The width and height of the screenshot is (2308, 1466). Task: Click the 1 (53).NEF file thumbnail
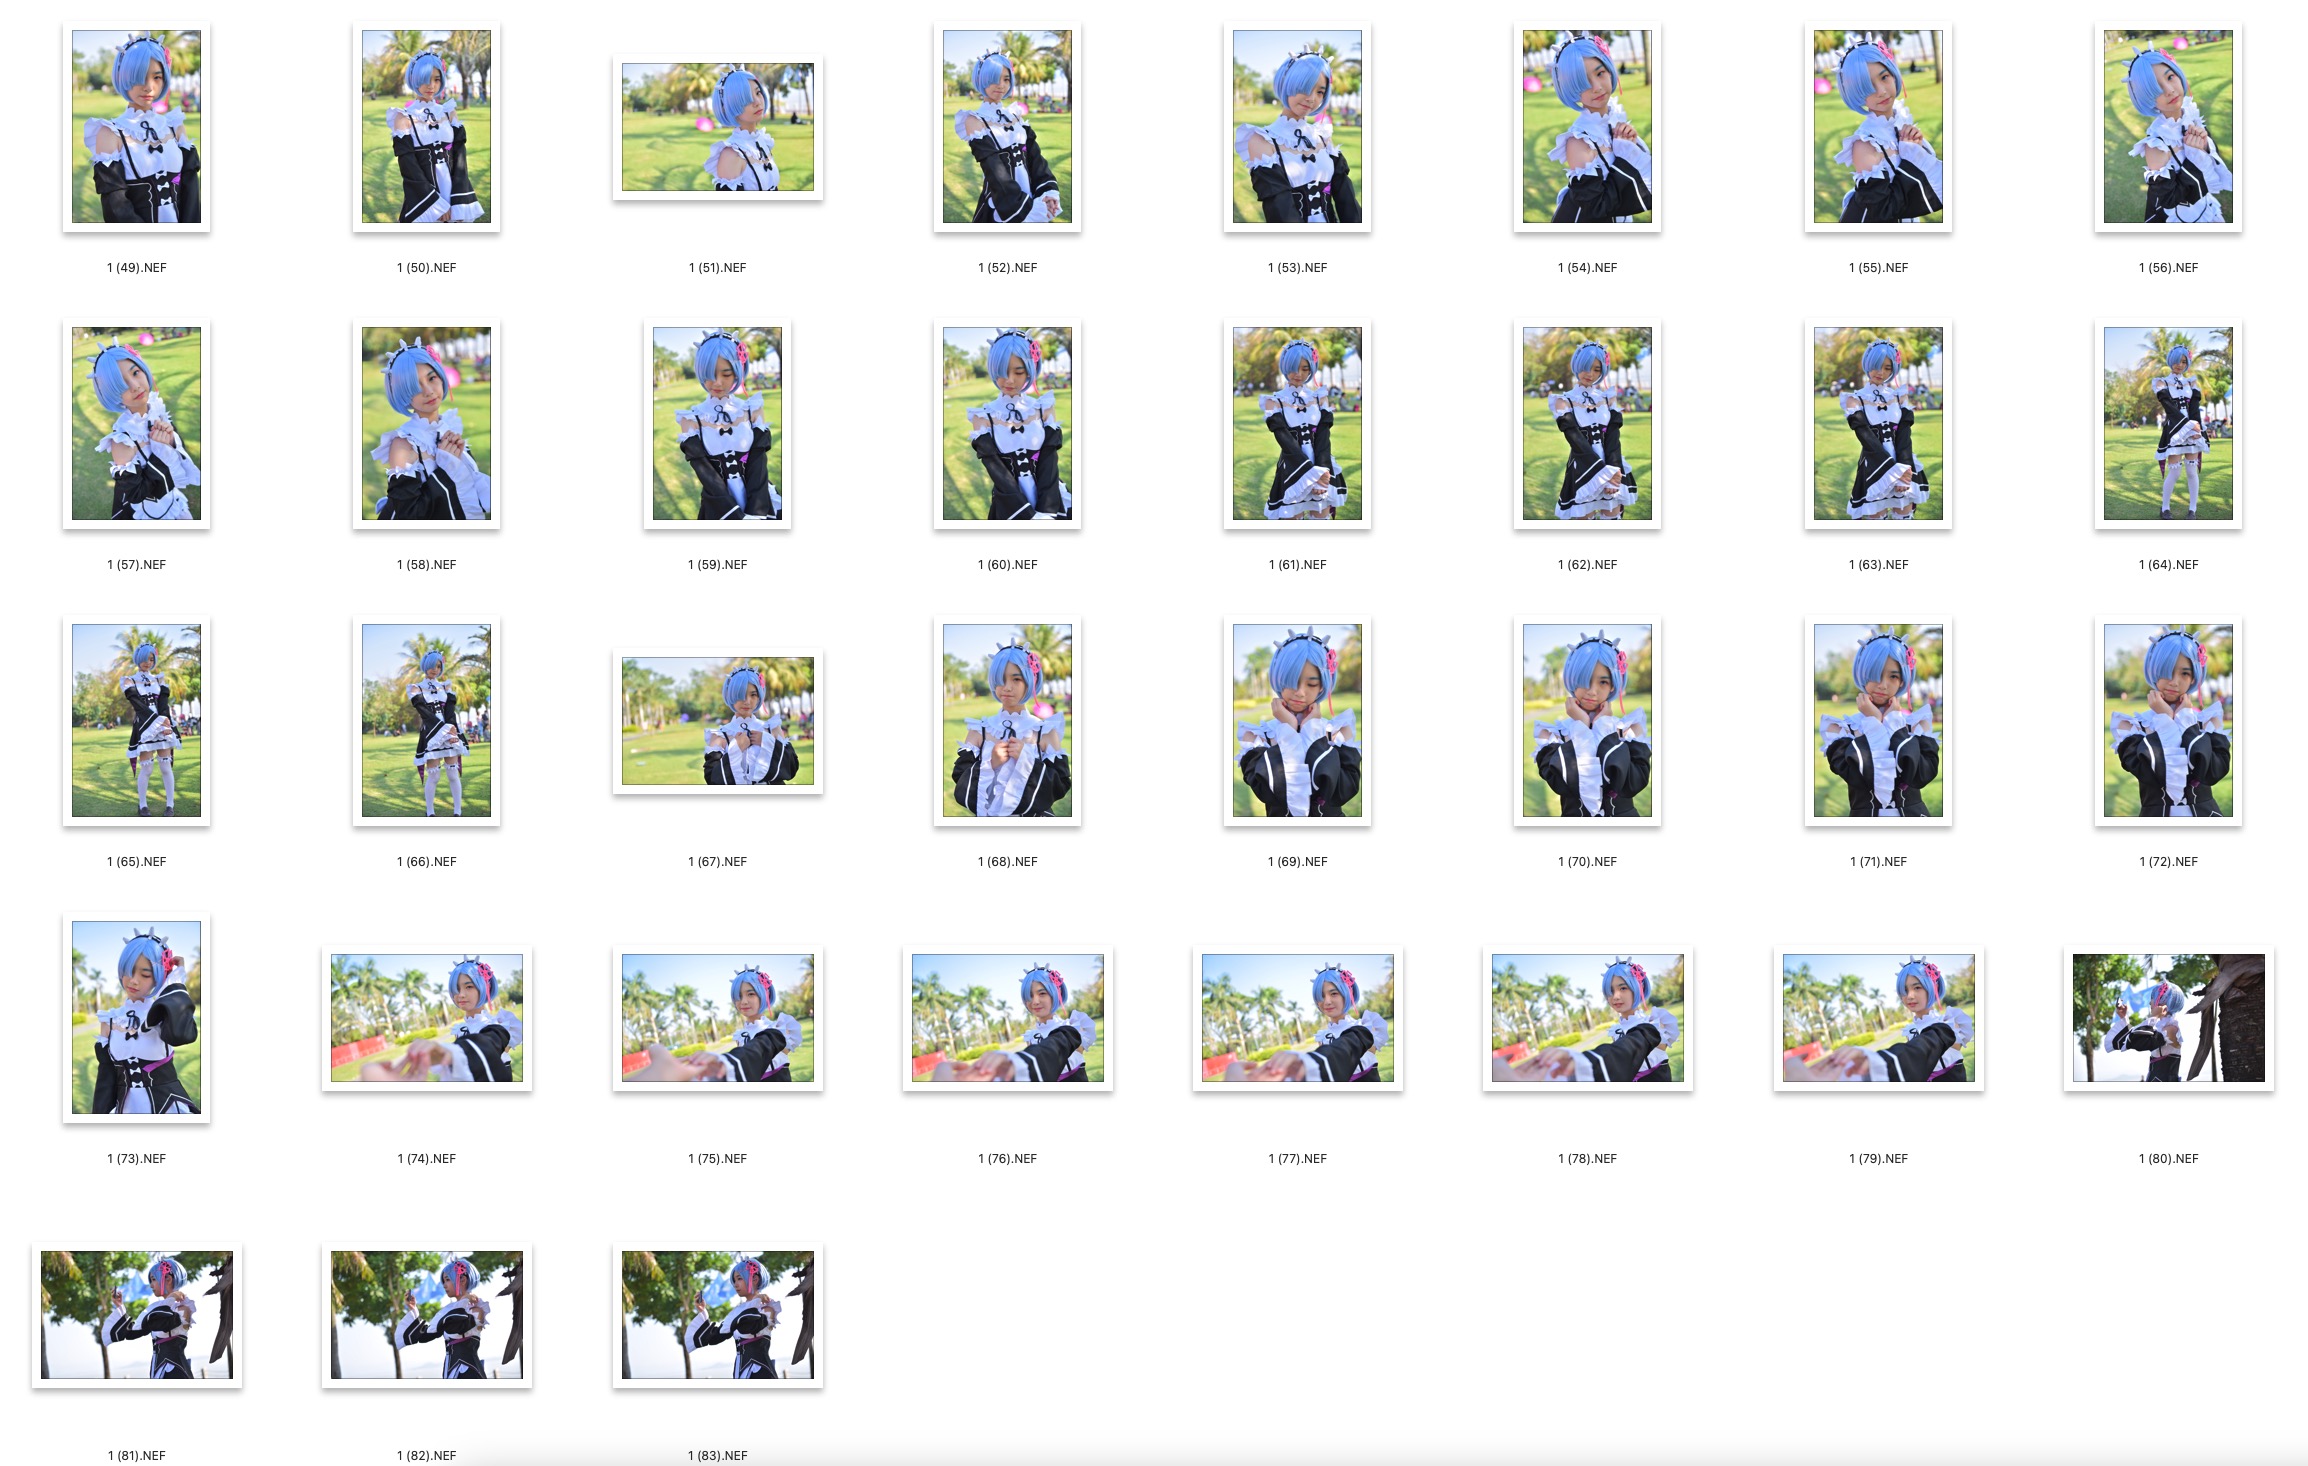1297,126
